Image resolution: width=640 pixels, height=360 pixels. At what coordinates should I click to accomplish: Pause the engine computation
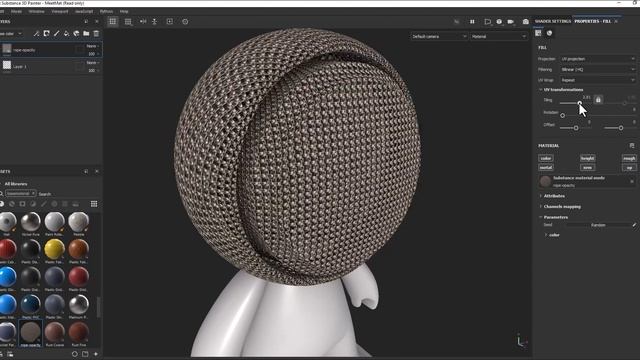[x=472, y=22]
